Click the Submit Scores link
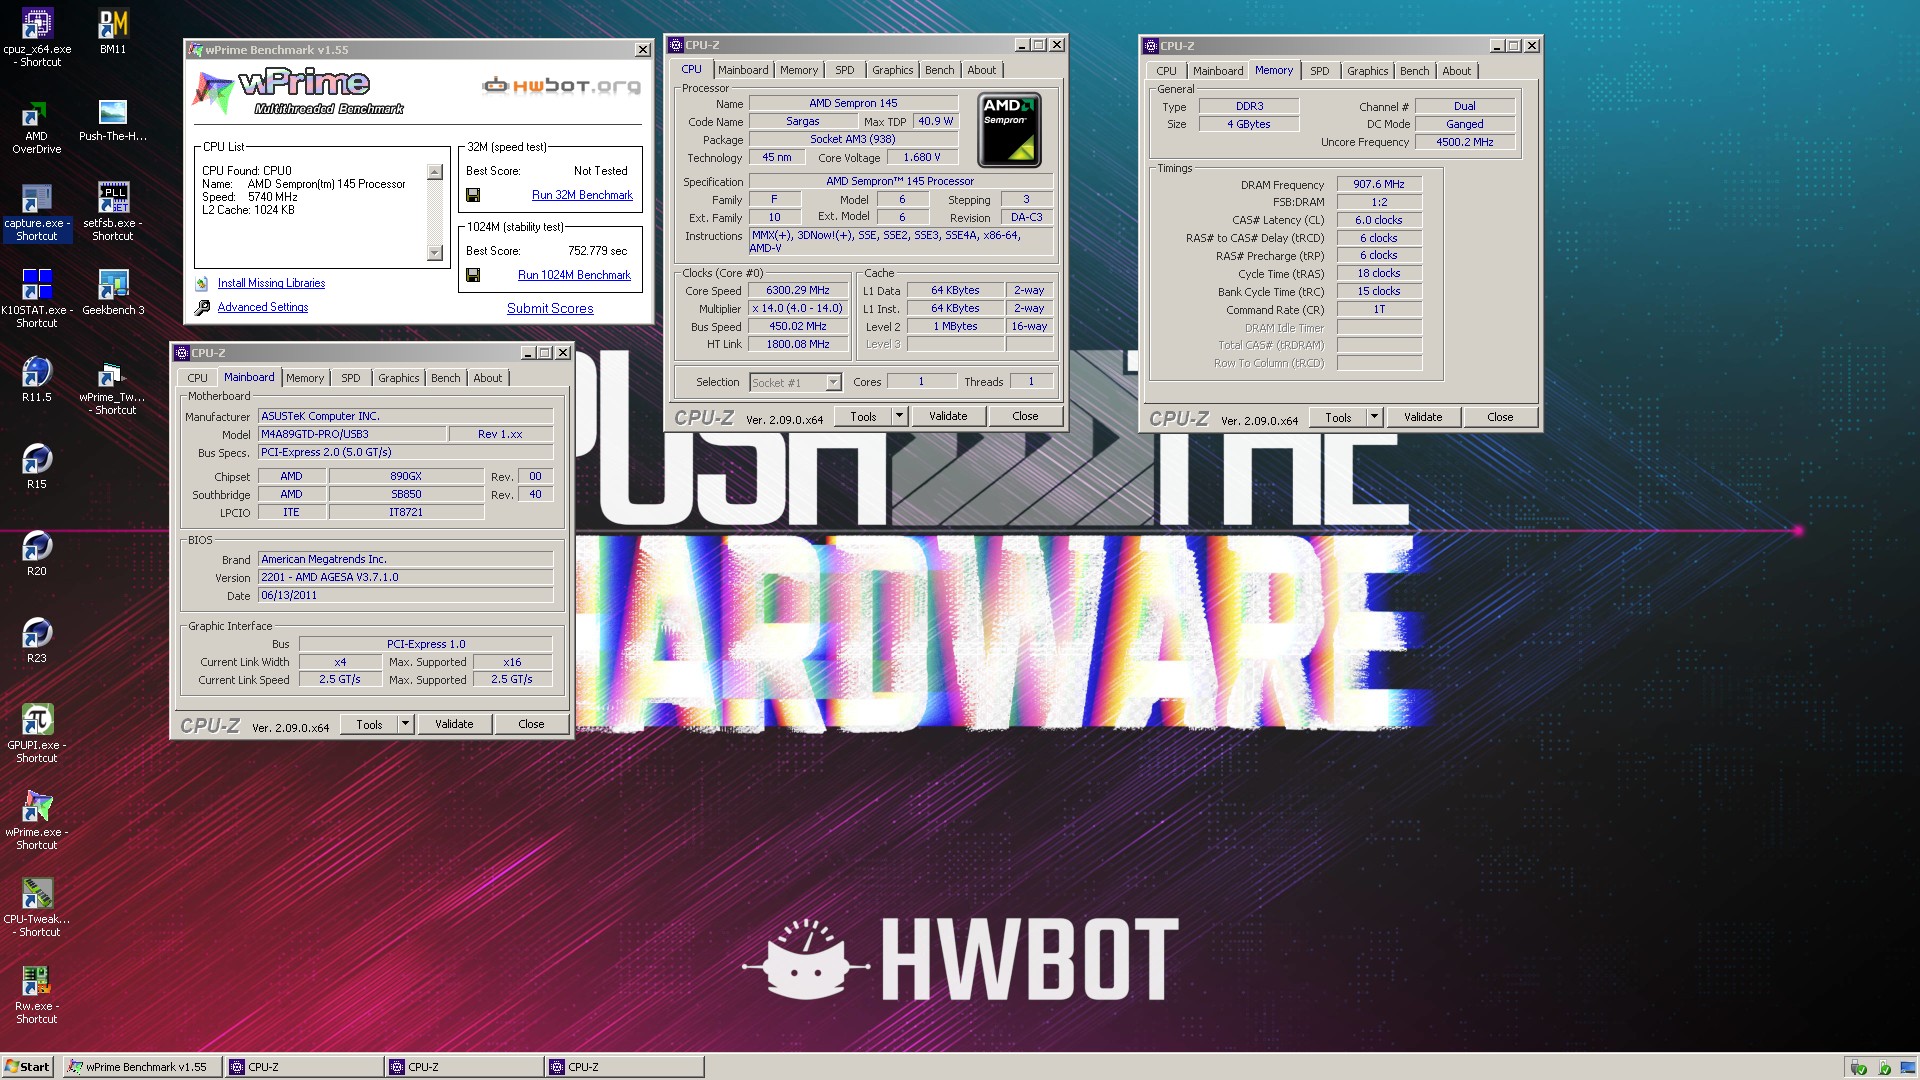 tap(550, 308)
